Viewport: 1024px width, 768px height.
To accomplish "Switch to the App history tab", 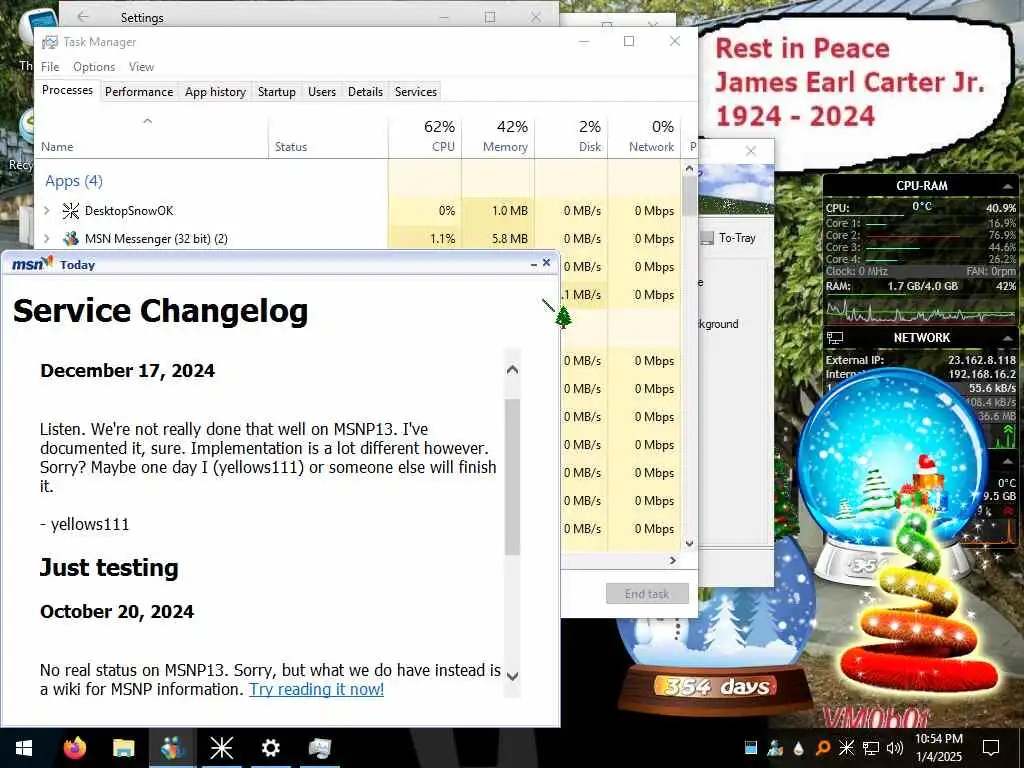I will point(216,92).
